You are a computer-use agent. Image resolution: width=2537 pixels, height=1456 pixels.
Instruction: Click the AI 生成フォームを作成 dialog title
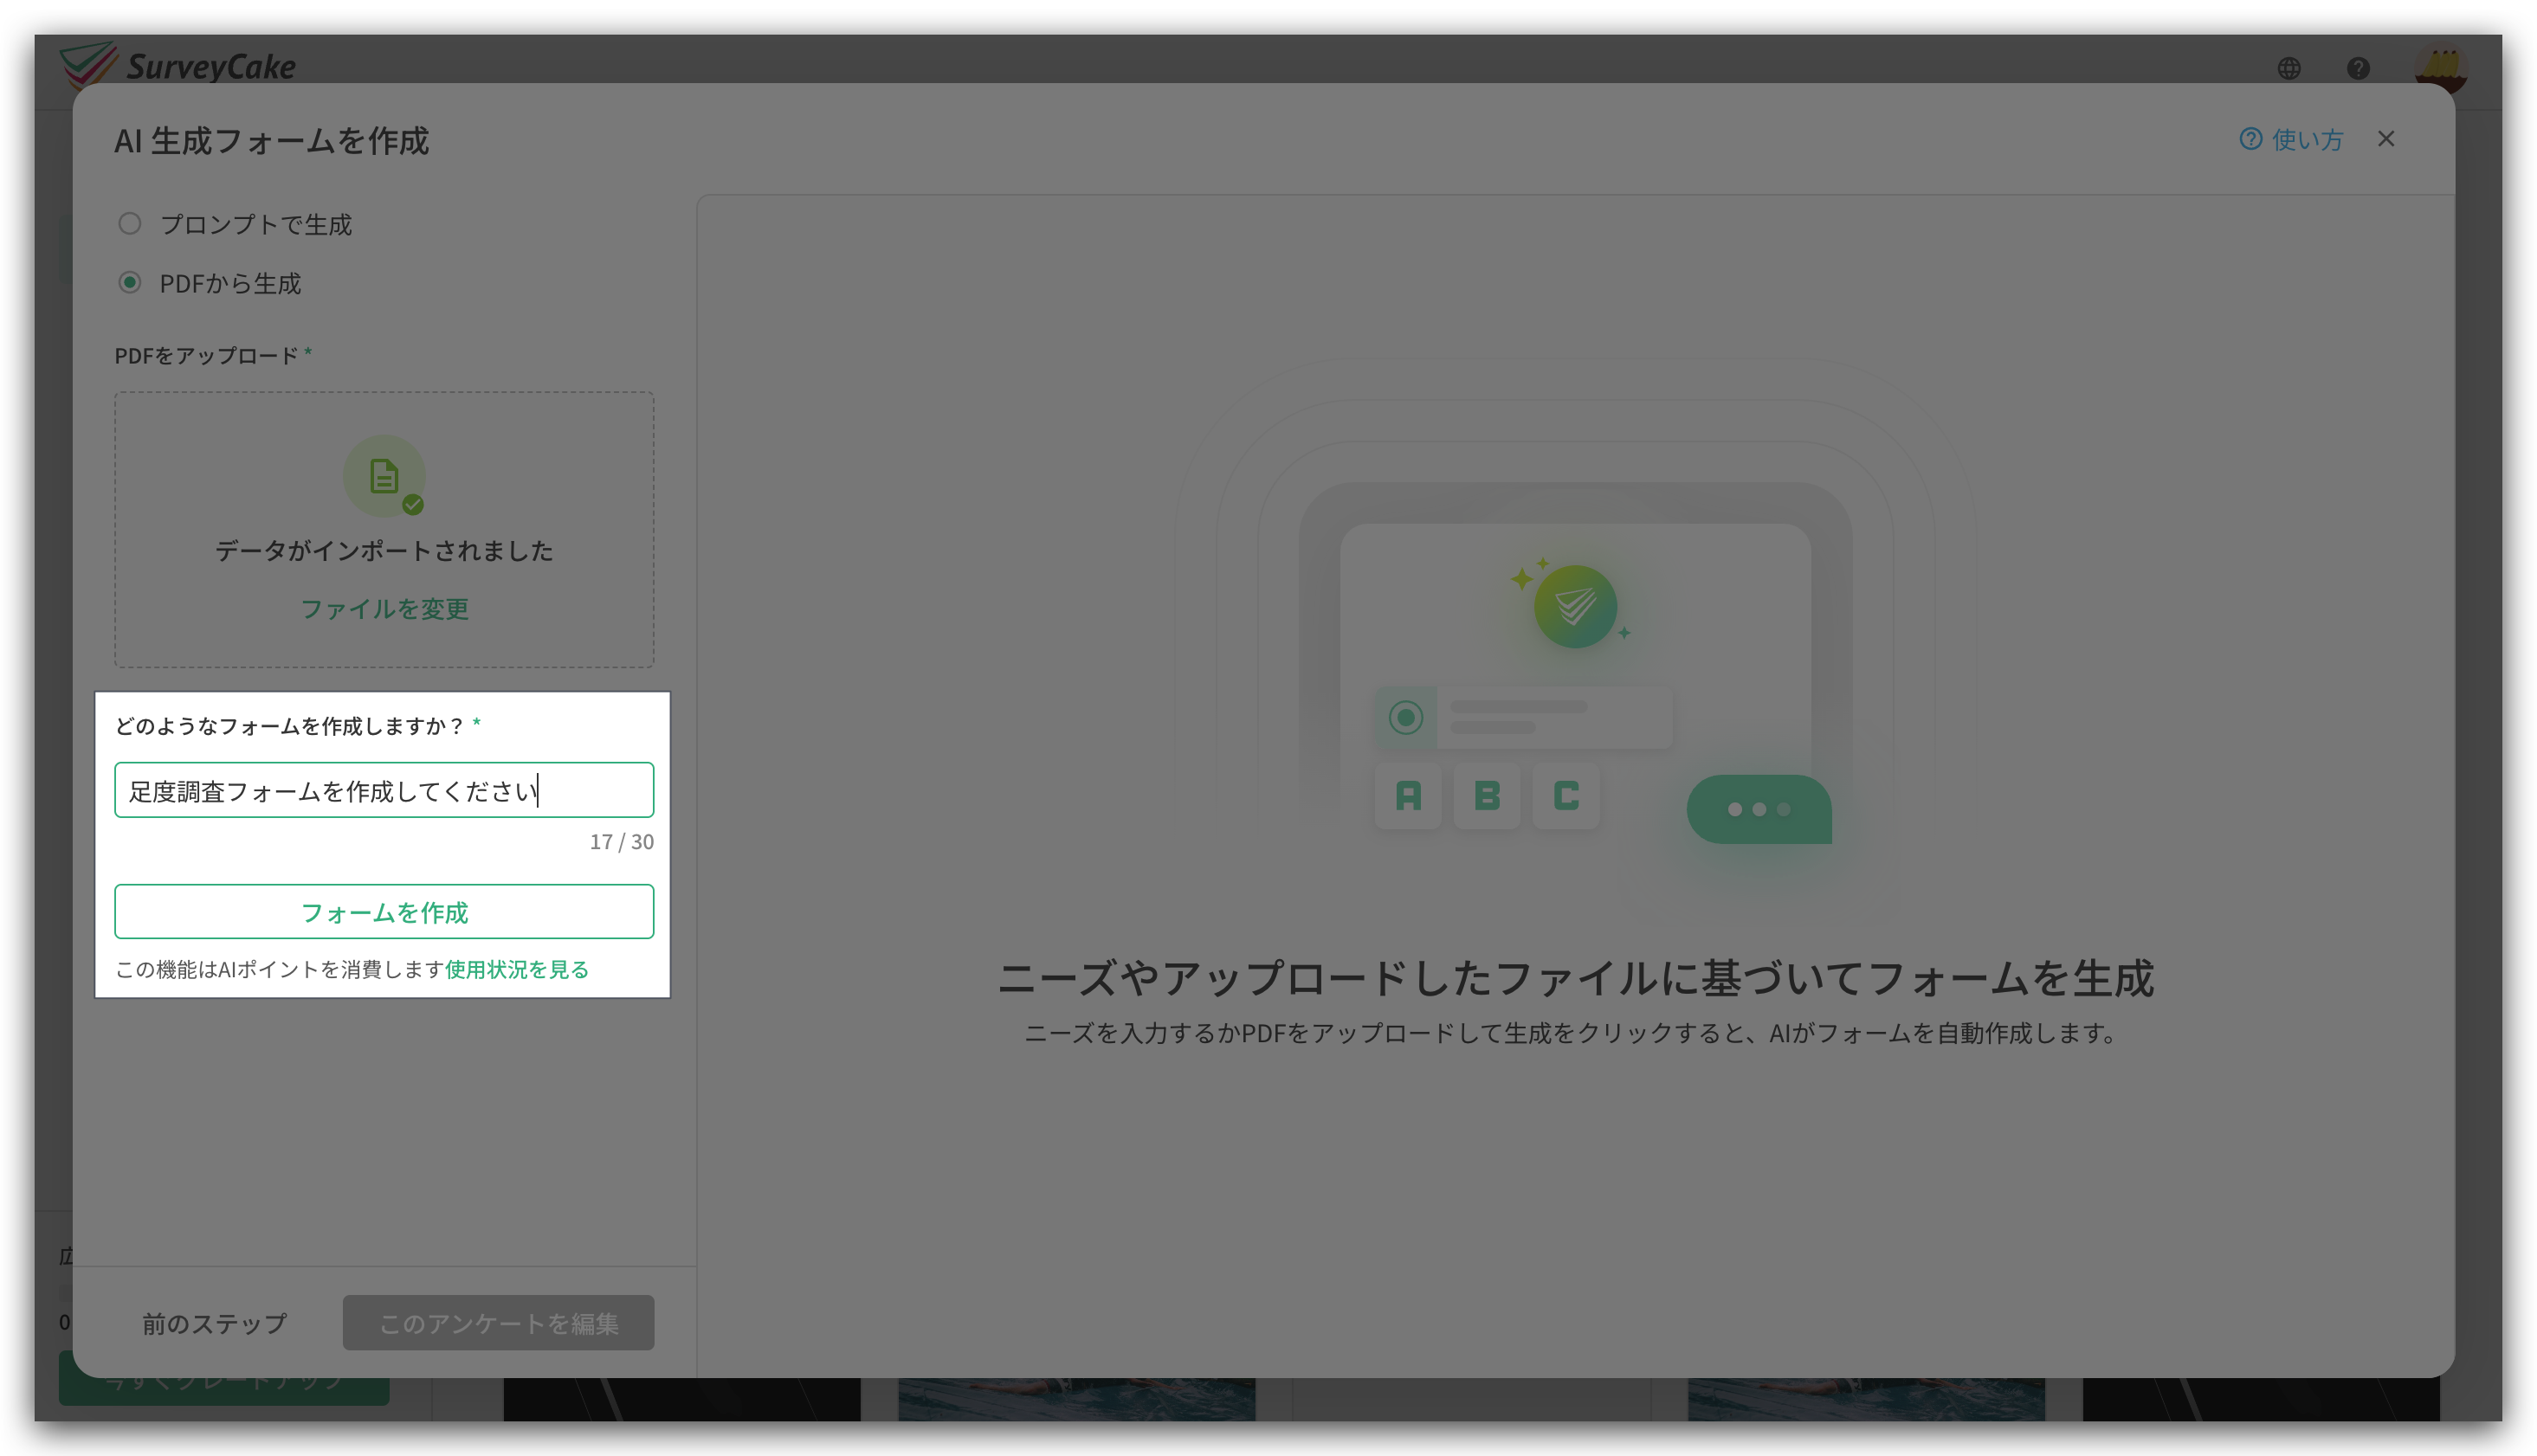(272, 141)
